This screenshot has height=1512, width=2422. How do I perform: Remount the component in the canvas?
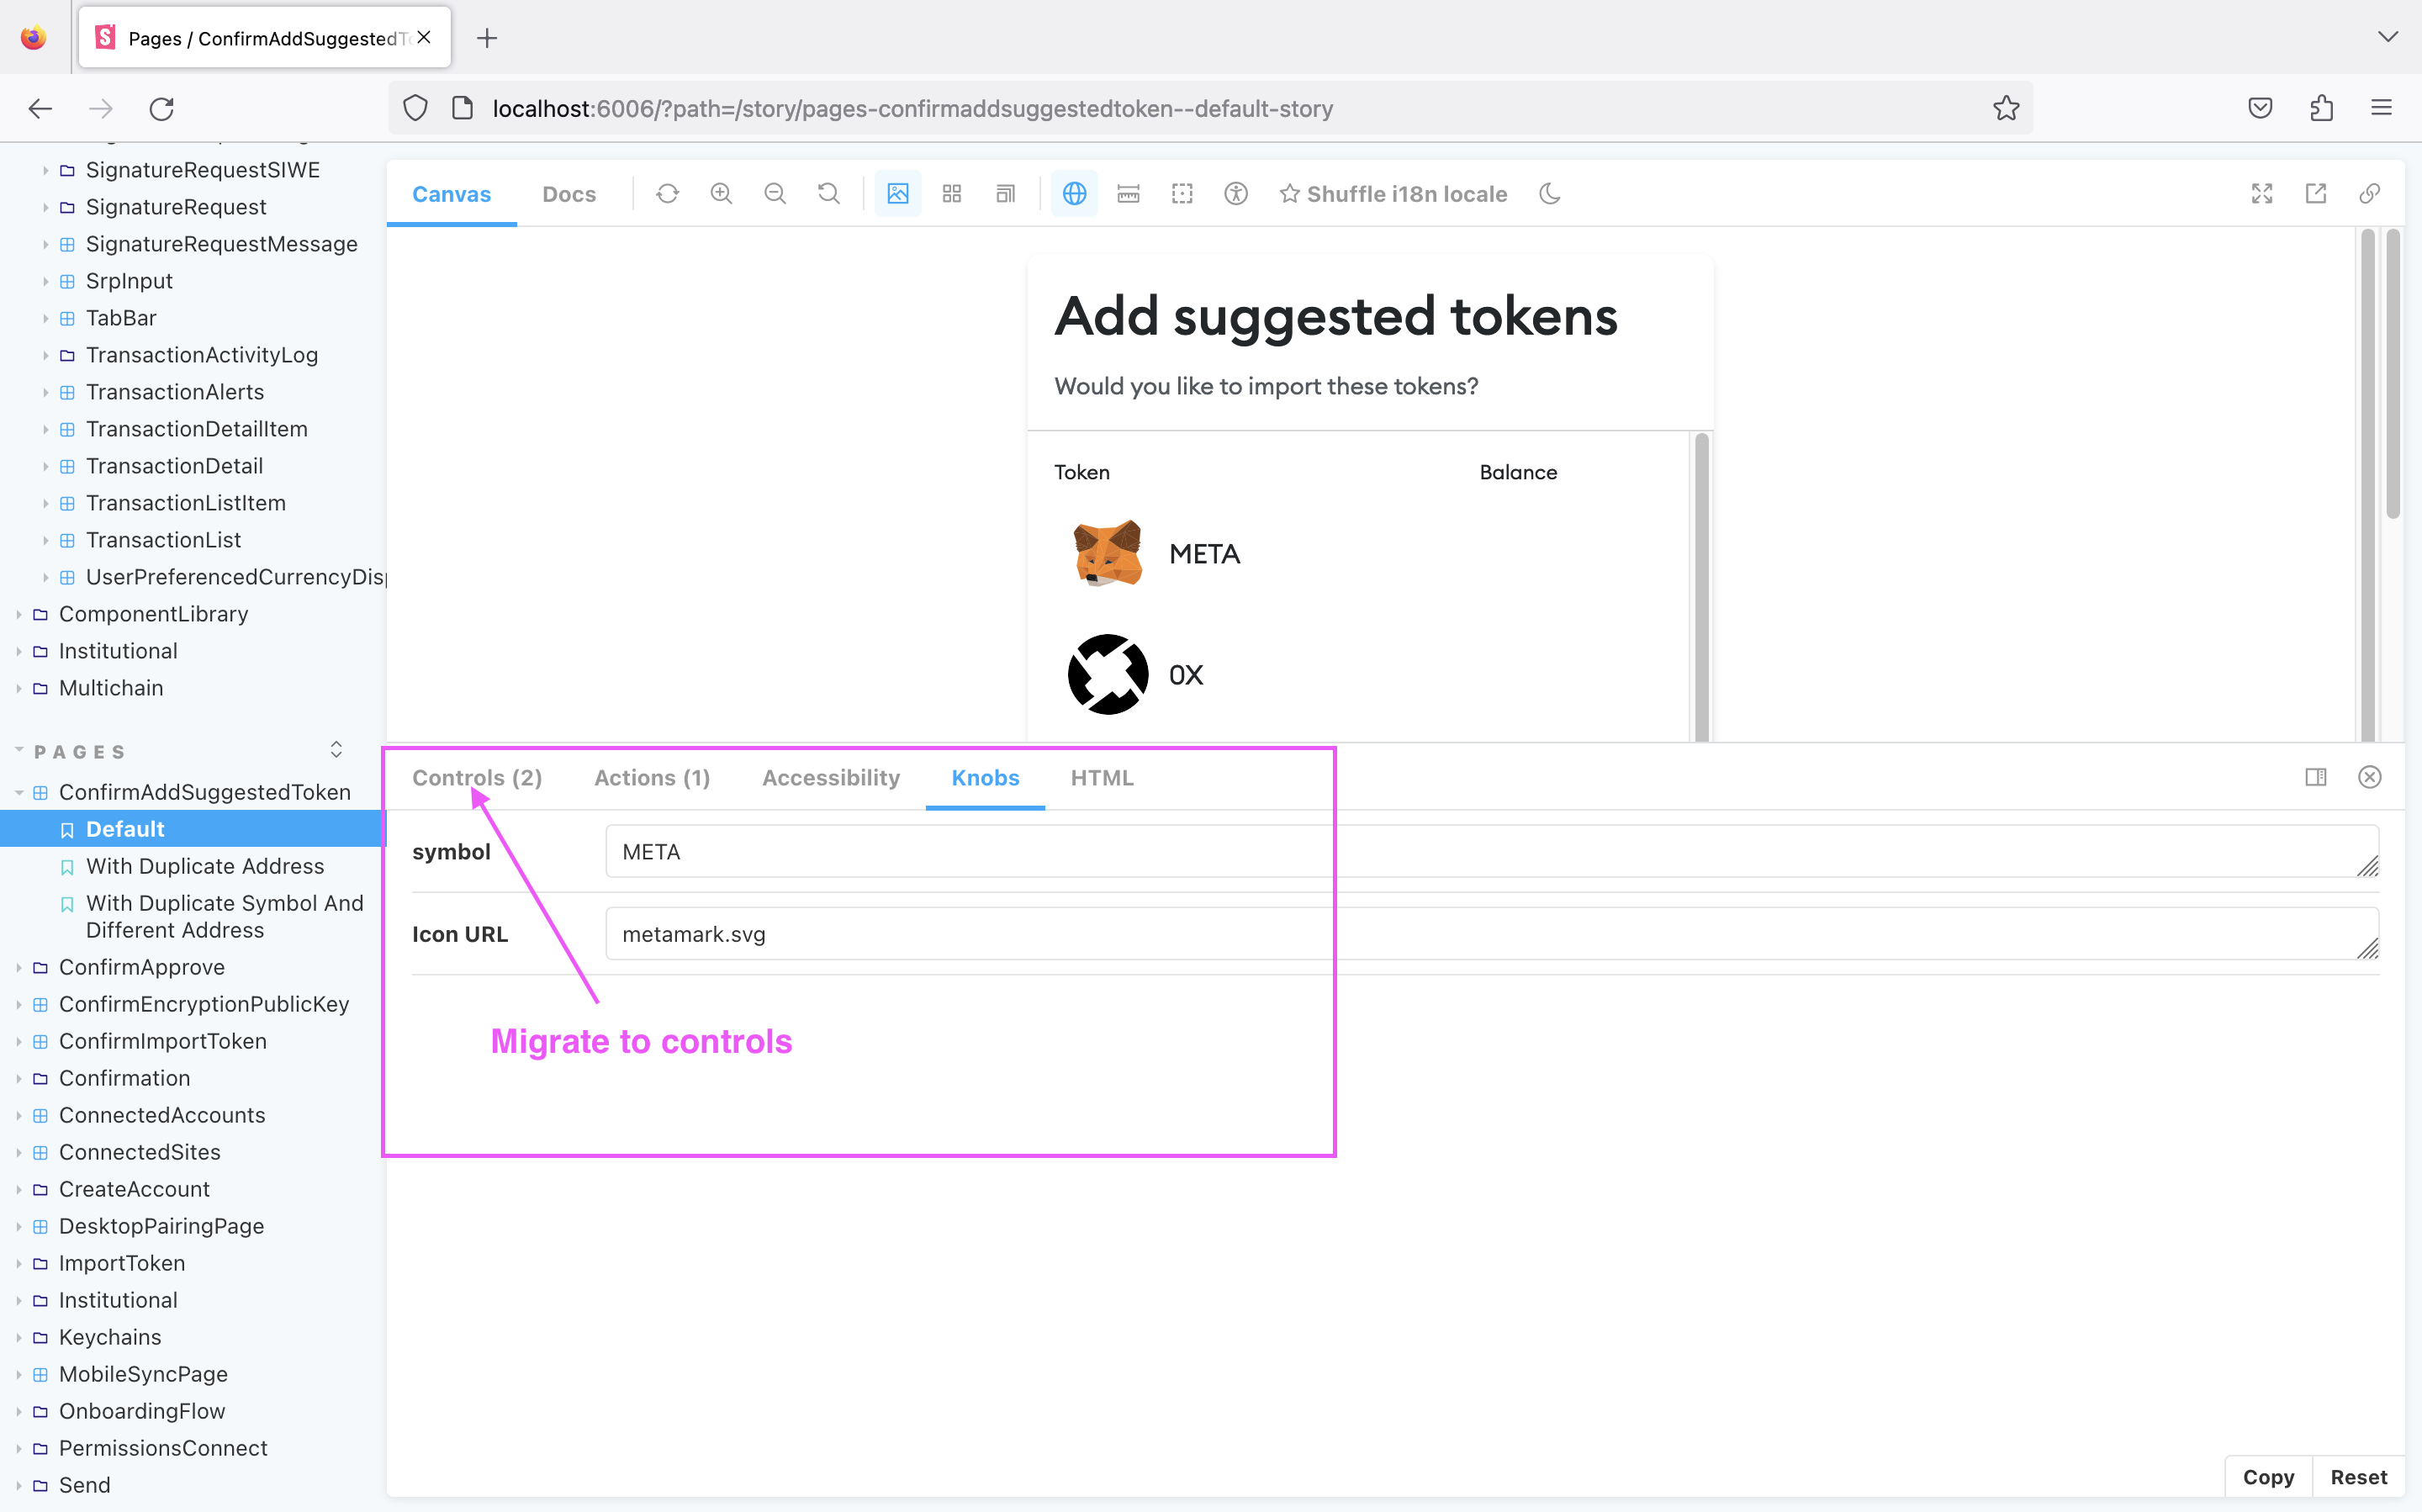point(668,193)
